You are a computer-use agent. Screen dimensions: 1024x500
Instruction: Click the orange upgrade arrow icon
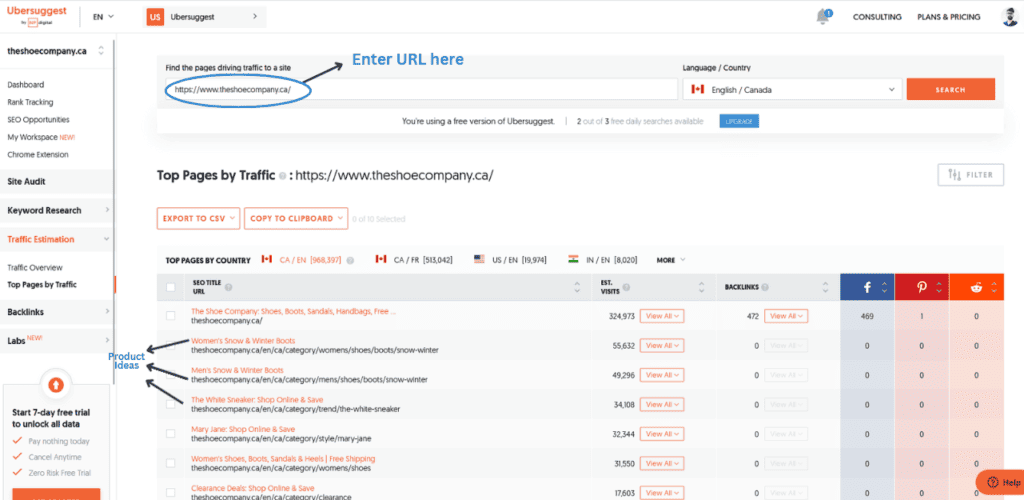click(56, 385)
